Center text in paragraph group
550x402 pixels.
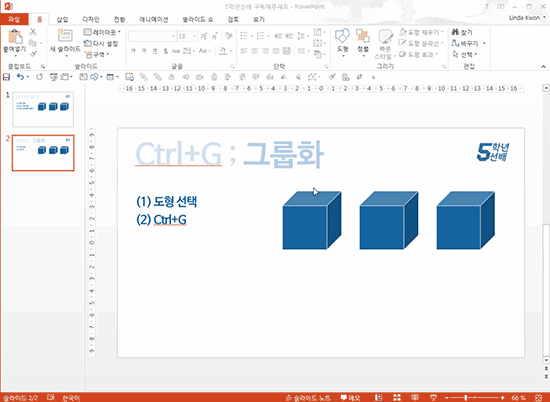pos(255,51)
